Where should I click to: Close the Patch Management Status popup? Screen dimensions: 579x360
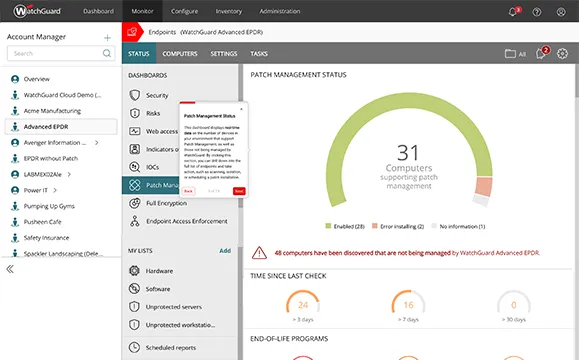coord(241,109)
